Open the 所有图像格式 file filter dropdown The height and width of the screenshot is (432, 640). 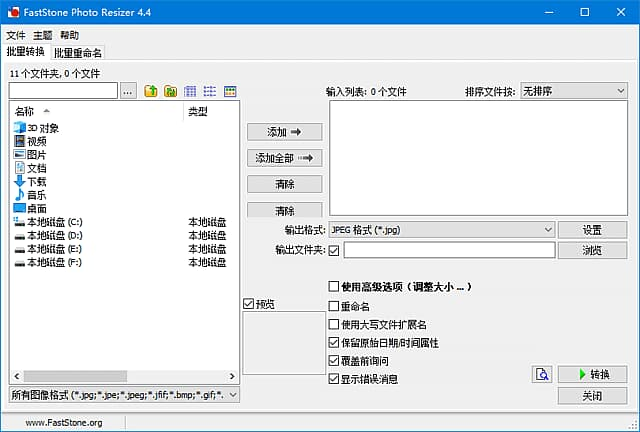124,396
